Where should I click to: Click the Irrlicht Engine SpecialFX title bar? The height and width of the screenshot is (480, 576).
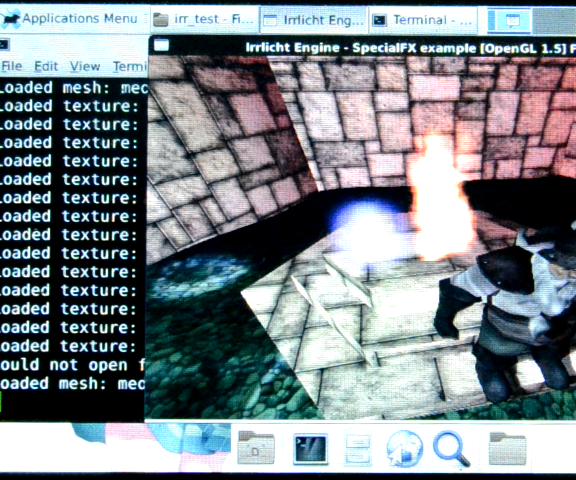(x=362, y=47)
